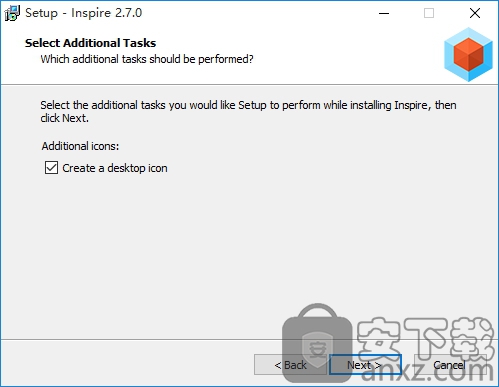Click the instruction paragraph about installing Inspire

coord(248,111)
